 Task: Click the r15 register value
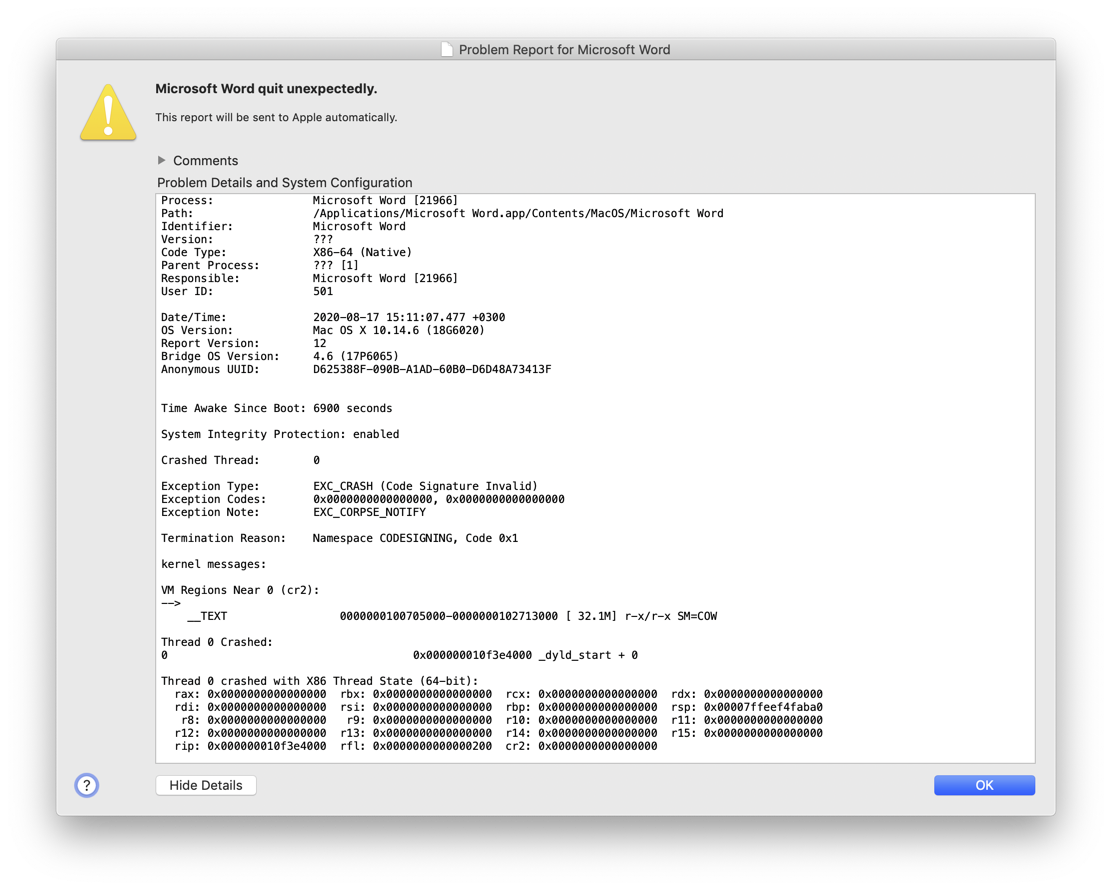(x=763, y=733)
